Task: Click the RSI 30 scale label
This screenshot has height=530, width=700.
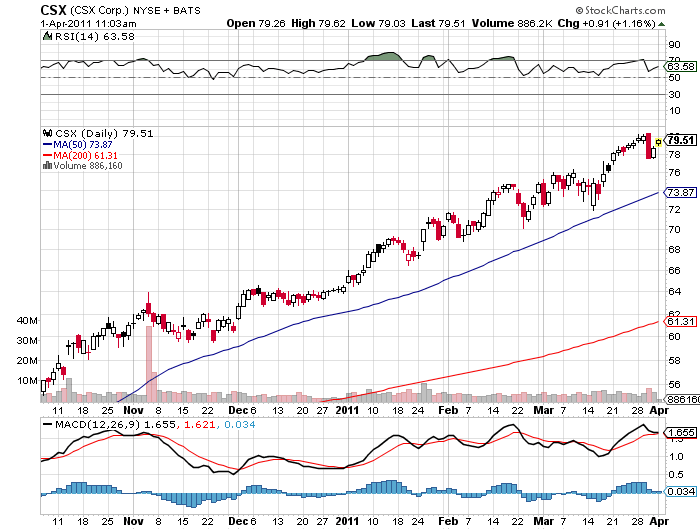Action: (x=674, y=94)
